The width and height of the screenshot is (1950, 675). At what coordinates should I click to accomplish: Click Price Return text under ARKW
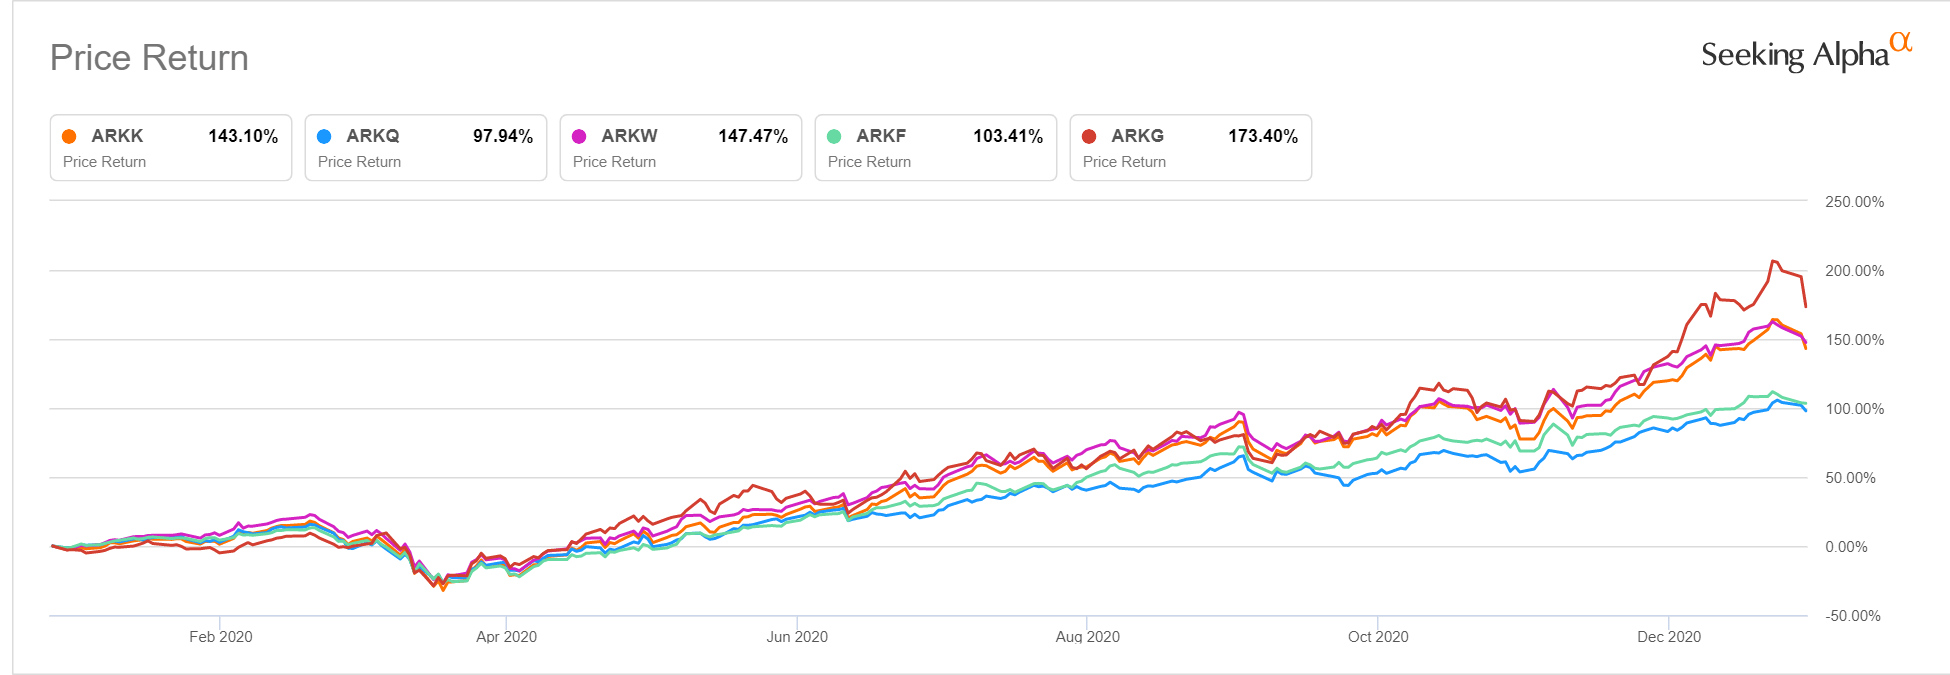click(614, 162)
